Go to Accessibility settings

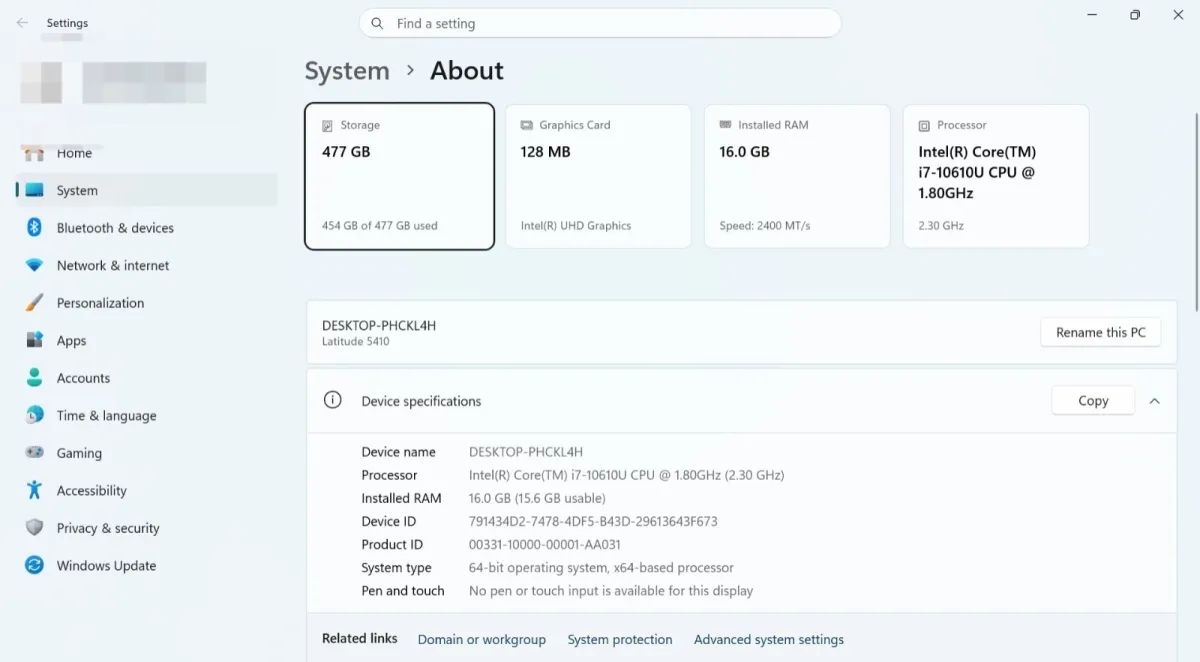[147, 490]
